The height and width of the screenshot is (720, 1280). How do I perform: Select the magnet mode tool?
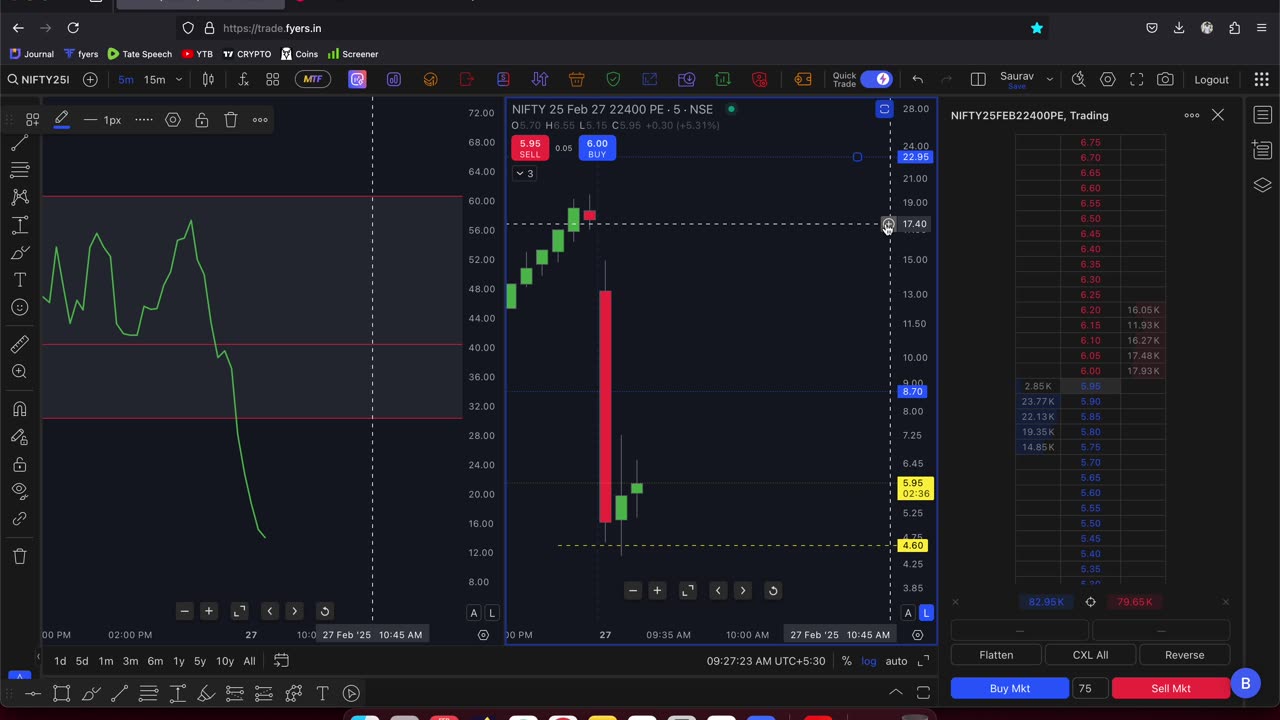tap(19, 409)
